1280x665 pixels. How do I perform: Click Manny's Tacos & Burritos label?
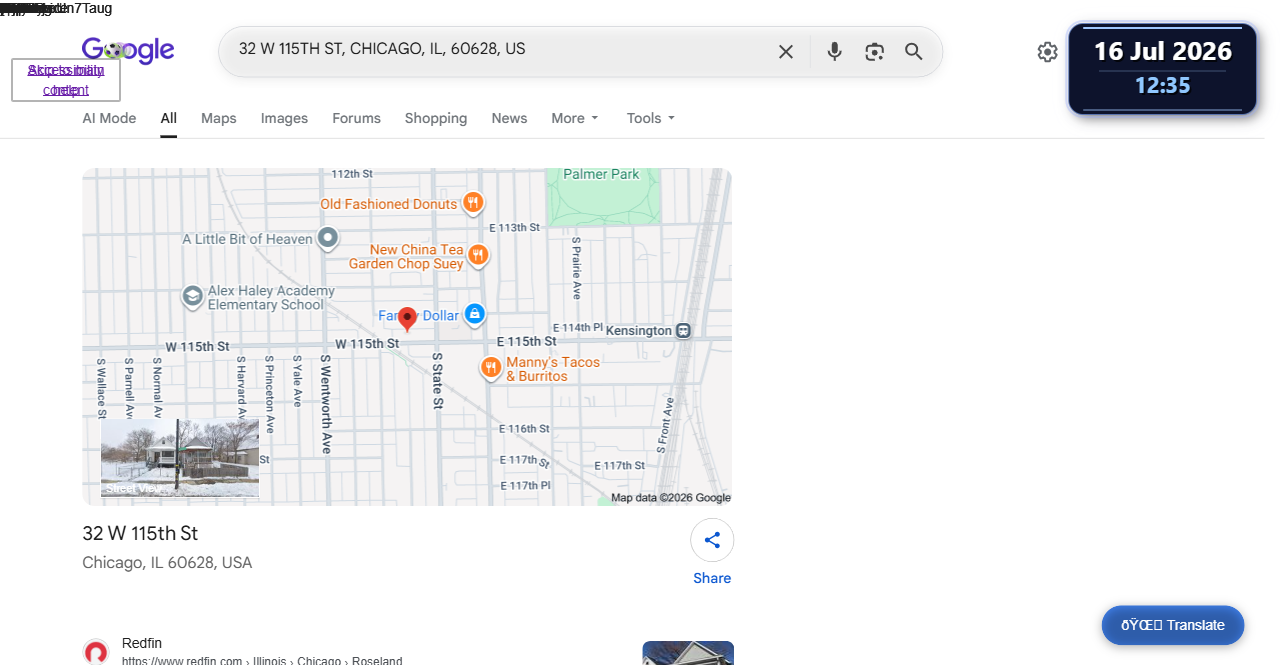(553, 369)
